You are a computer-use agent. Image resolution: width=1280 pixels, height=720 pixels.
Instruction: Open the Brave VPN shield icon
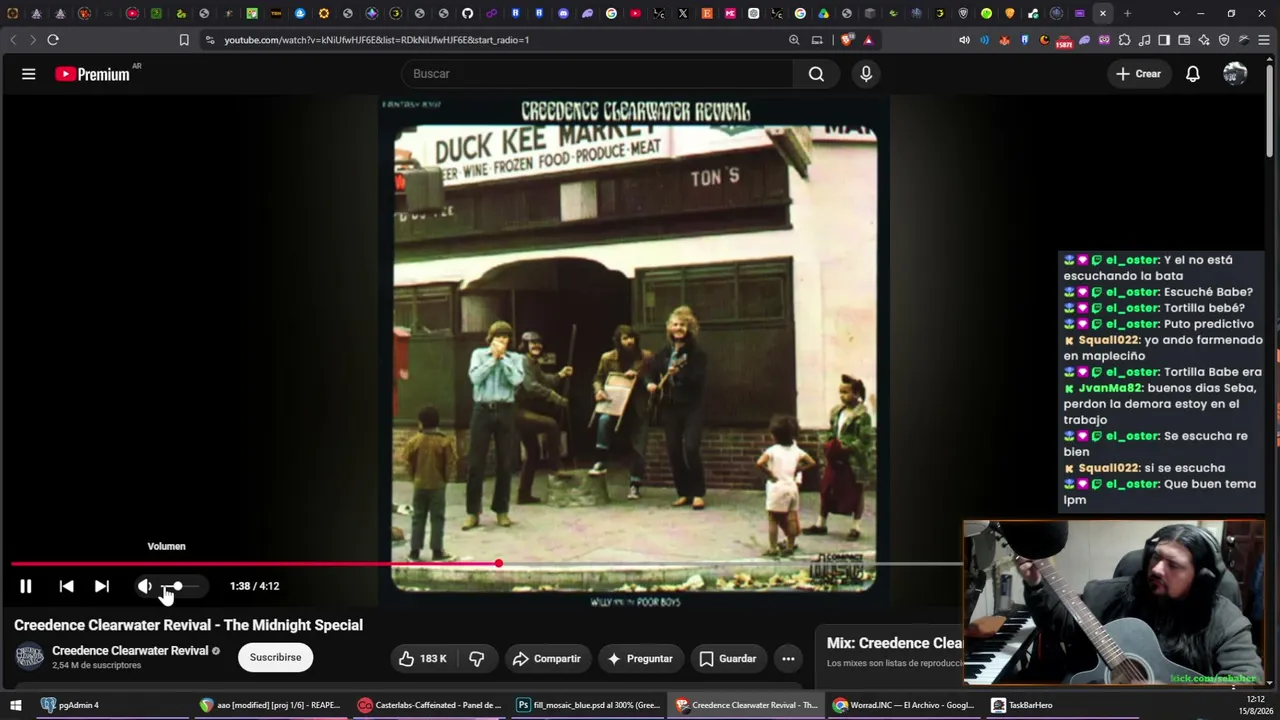click(1224, 40)
